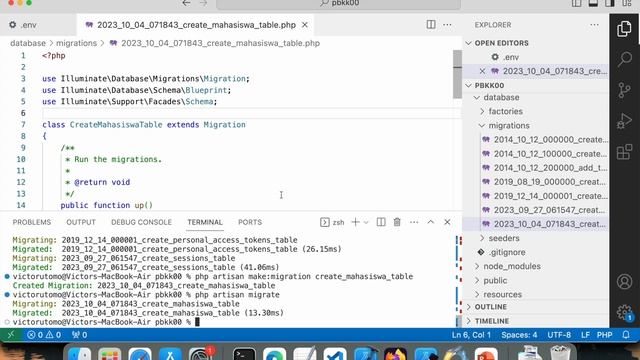This screenshot has width=640, height=360.
Task: Split the terminal pane
Action: click(381, 222)
